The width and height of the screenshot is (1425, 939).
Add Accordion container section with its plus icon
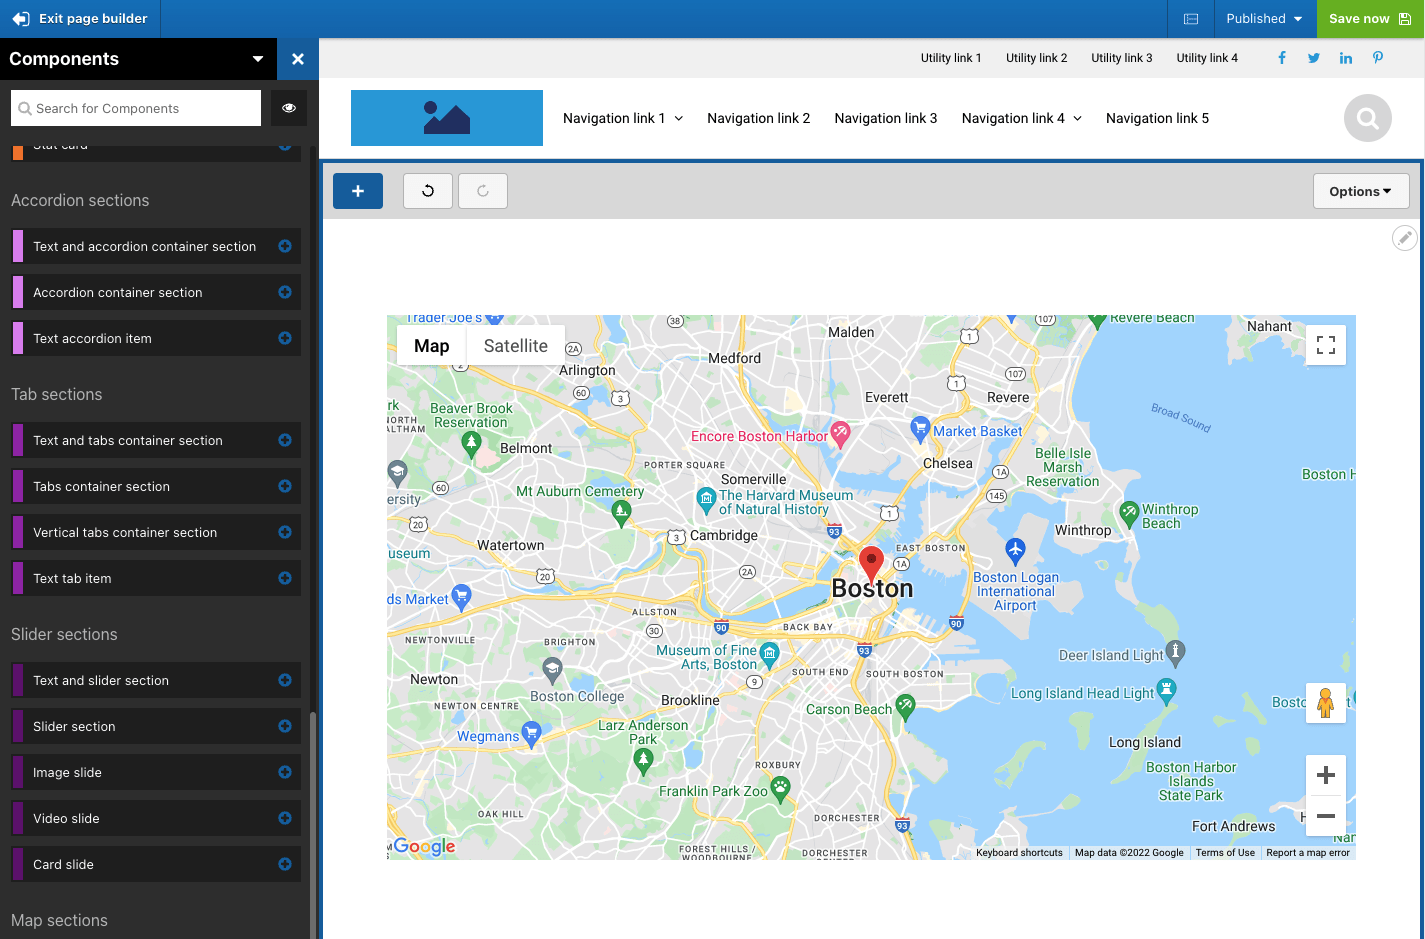coord(285,292)
